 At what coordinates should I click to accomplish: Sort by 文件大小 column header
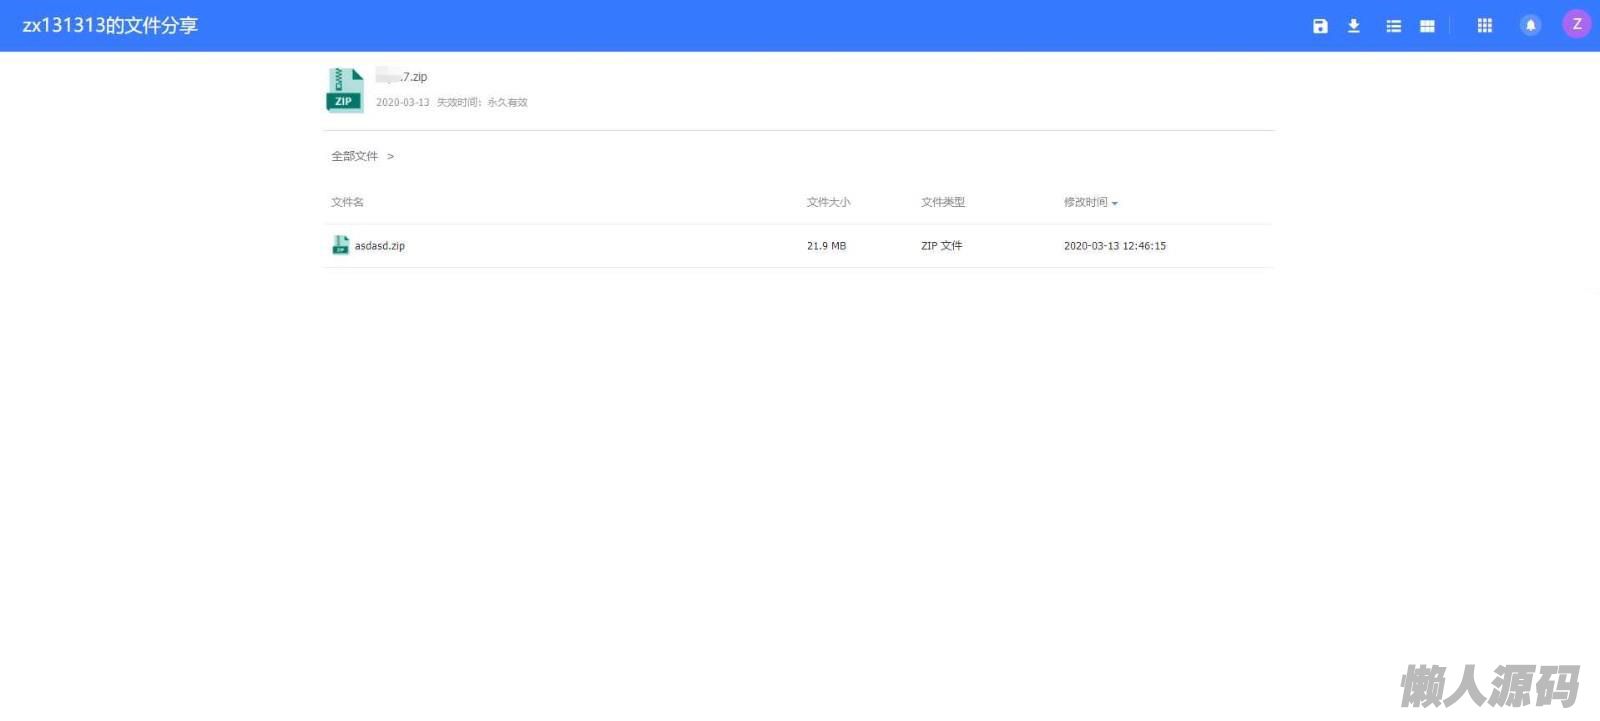click(828, 202)
